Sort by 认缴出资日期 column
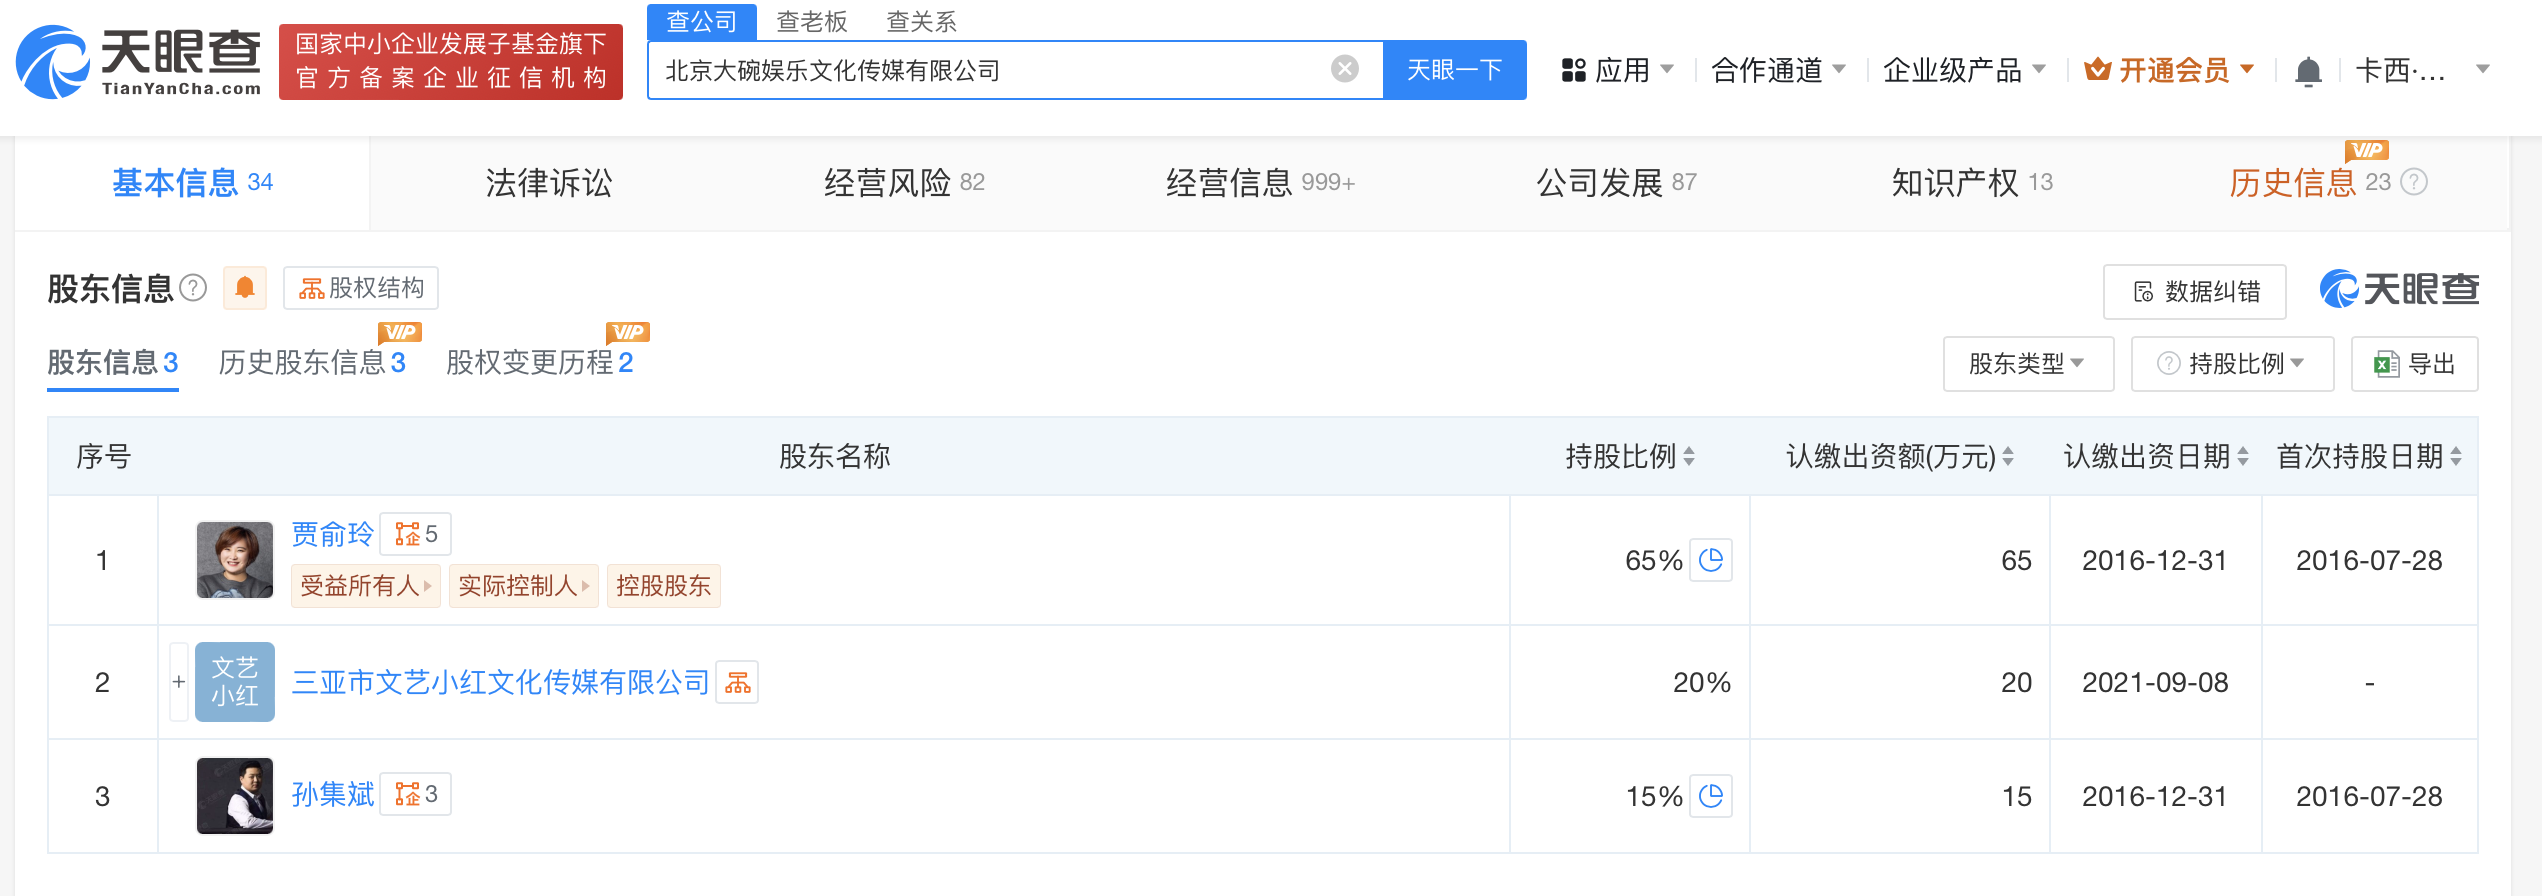2542x896 pixels. coord(2155,457)
